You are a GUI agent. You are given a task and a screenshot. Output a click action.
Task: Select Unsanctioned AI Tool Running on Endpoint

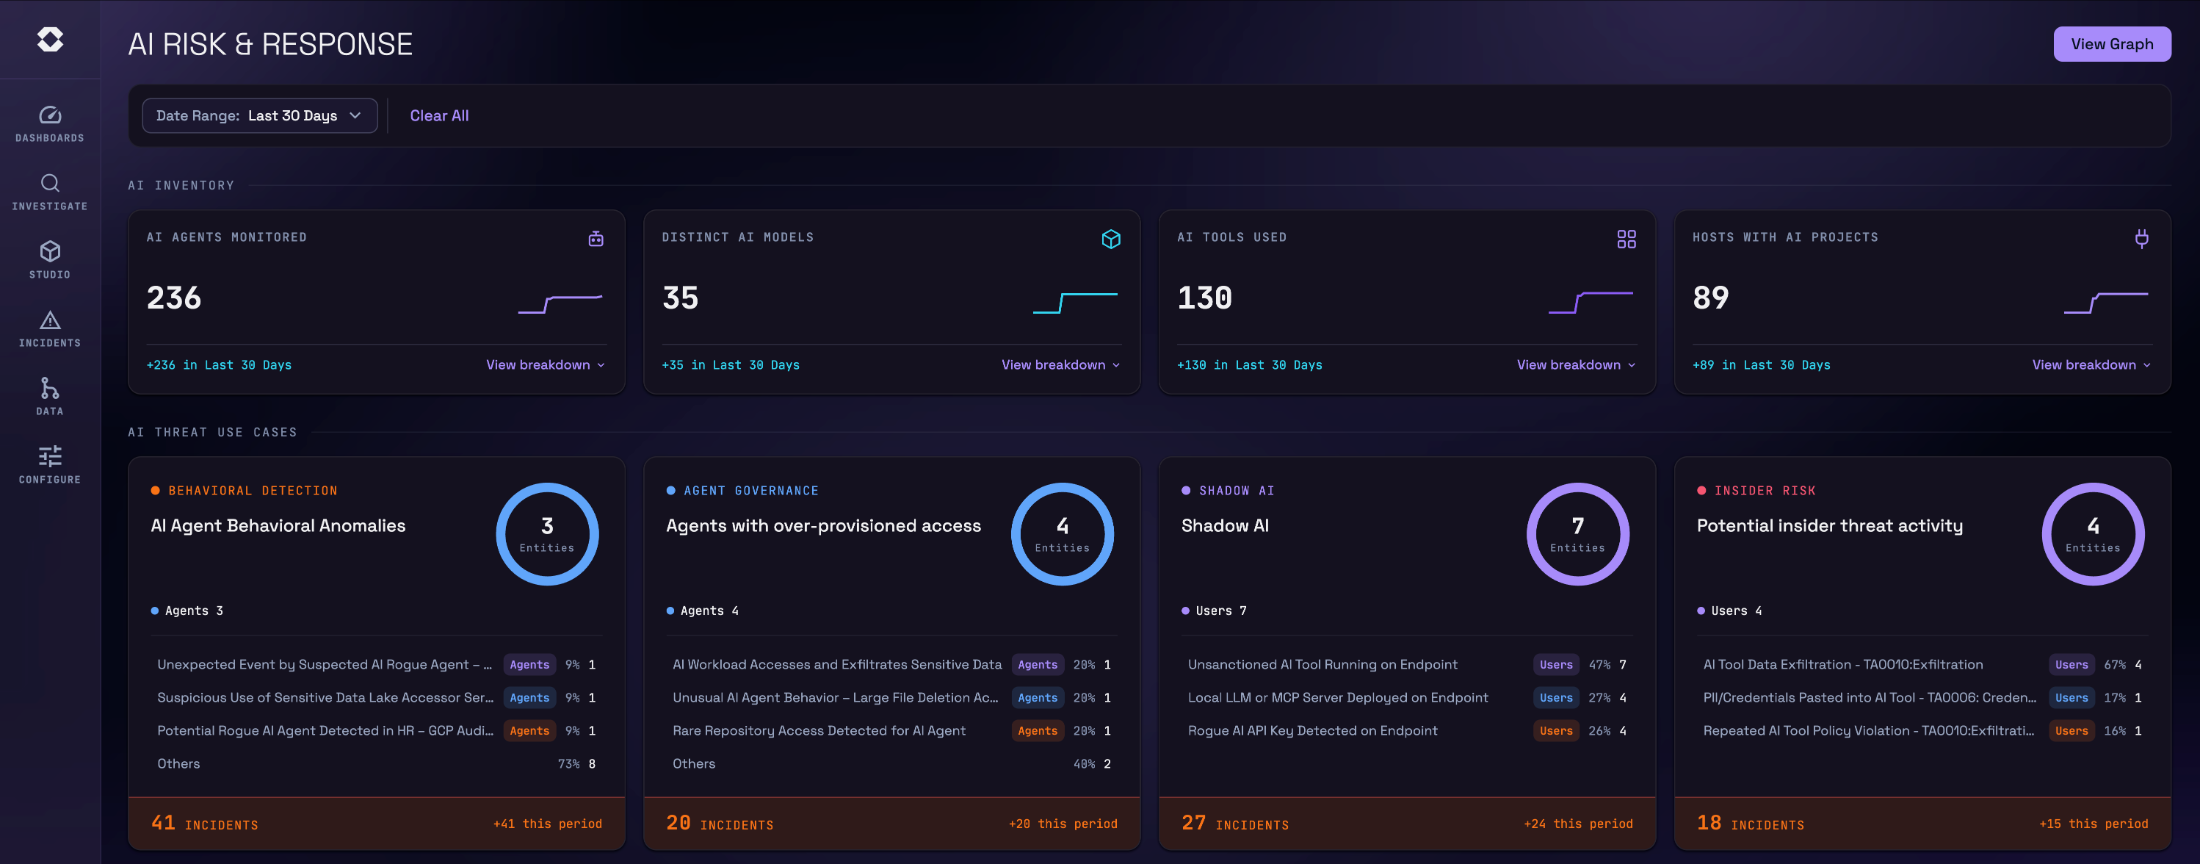click(1407, 665)
